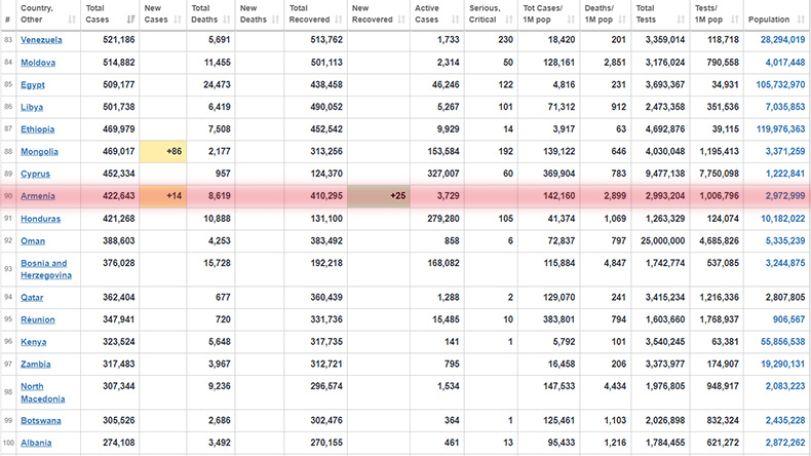The image size is (811, 456).
Task: Select Armenia's +25 New Recovered cell
Action: (379, 196)
